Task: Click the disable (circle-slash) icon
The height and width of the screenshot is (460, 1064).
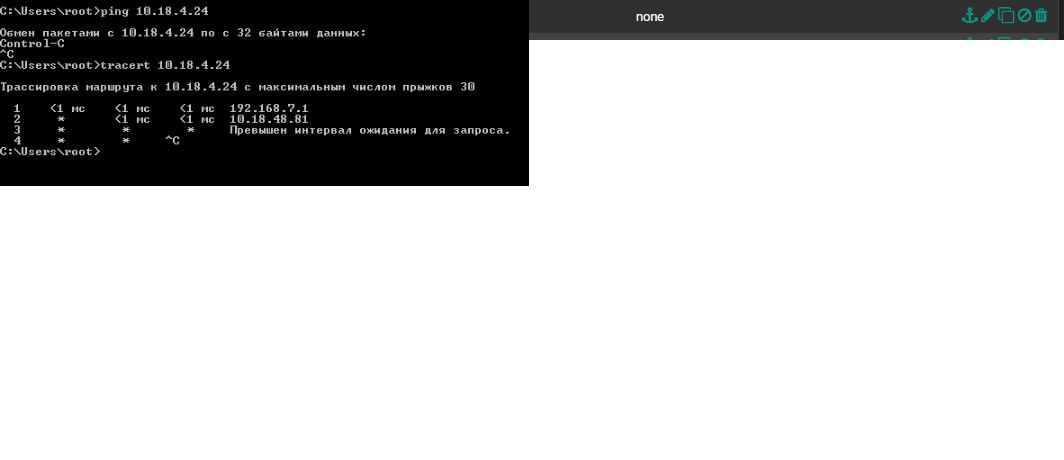Action: point(1024,16)
